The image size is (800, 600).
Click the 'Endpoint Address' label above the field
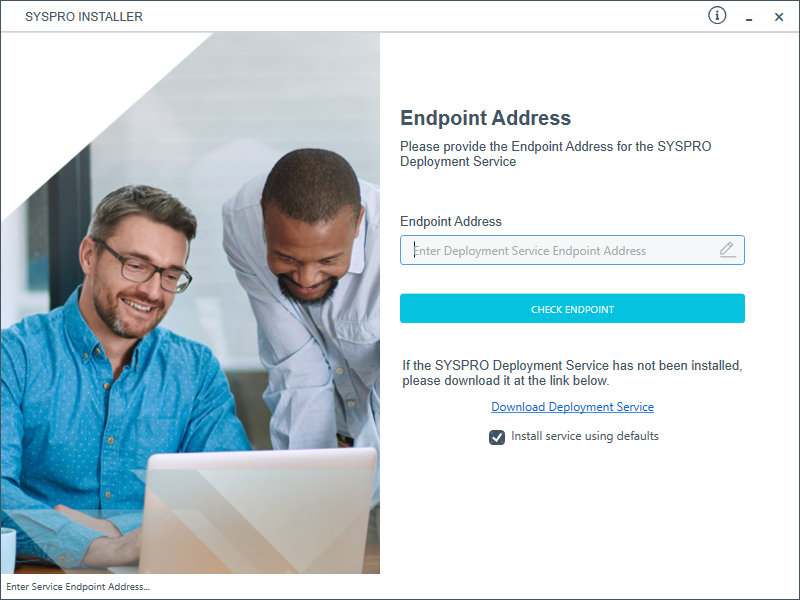(451, 221)
